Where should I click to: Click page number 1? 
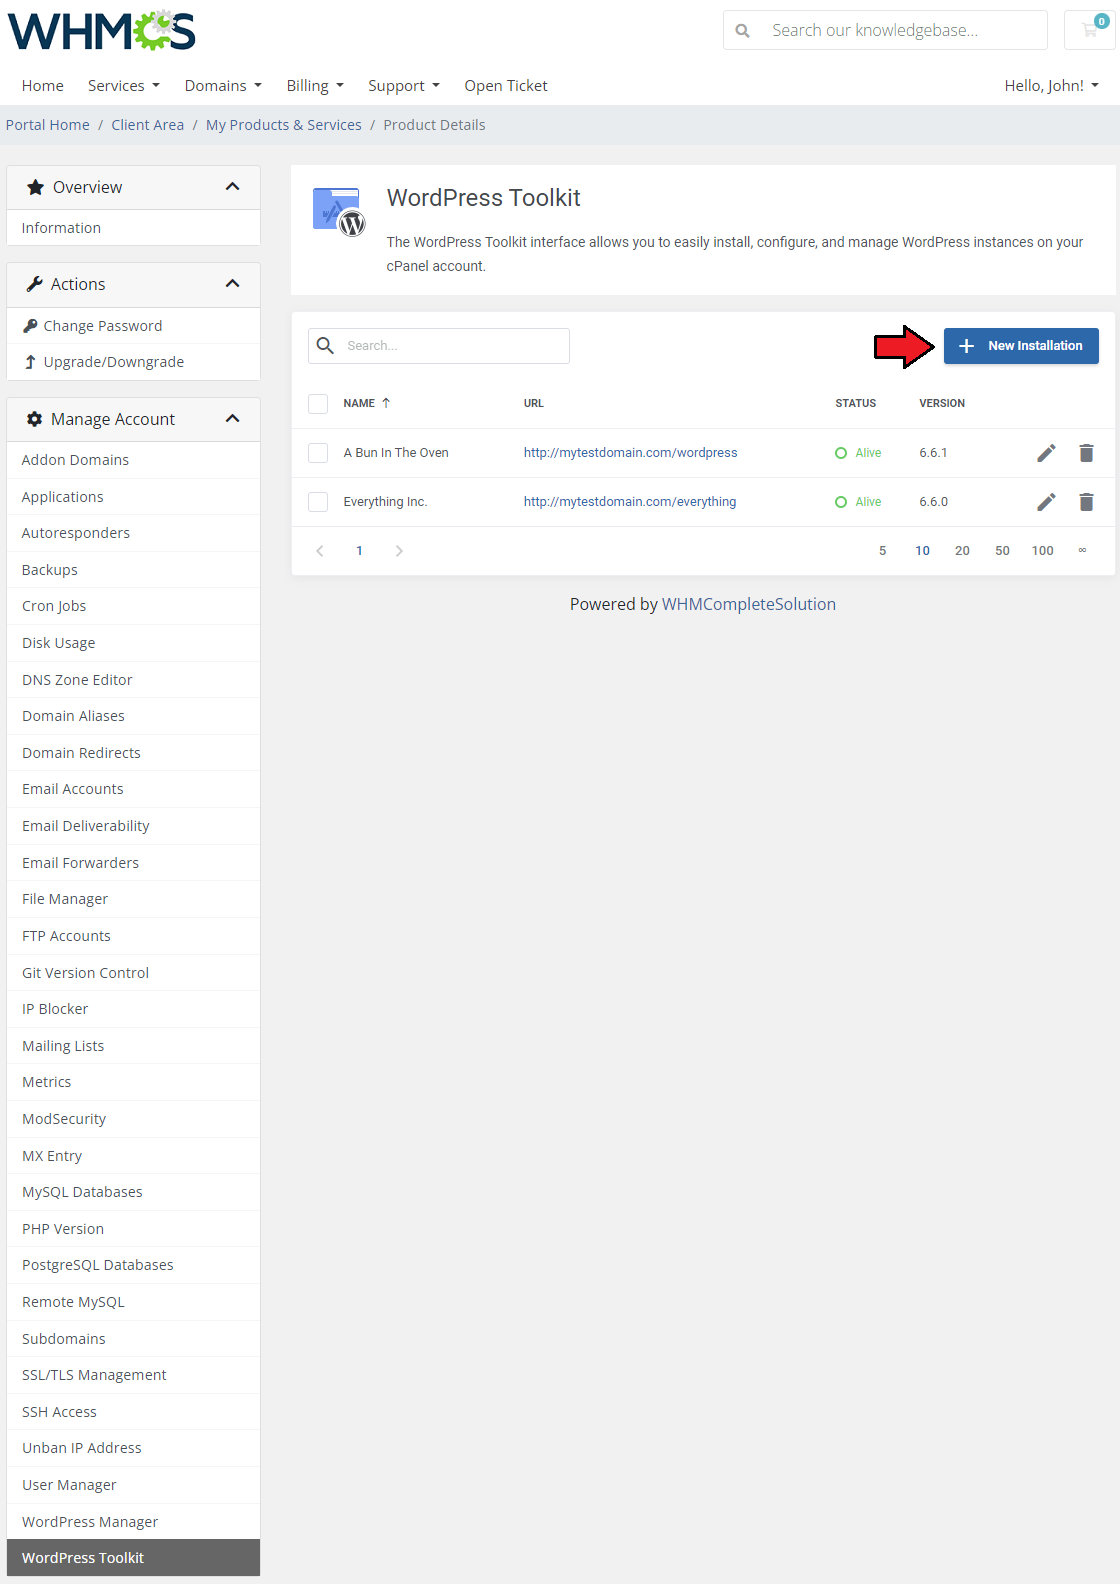coord(359,551)
